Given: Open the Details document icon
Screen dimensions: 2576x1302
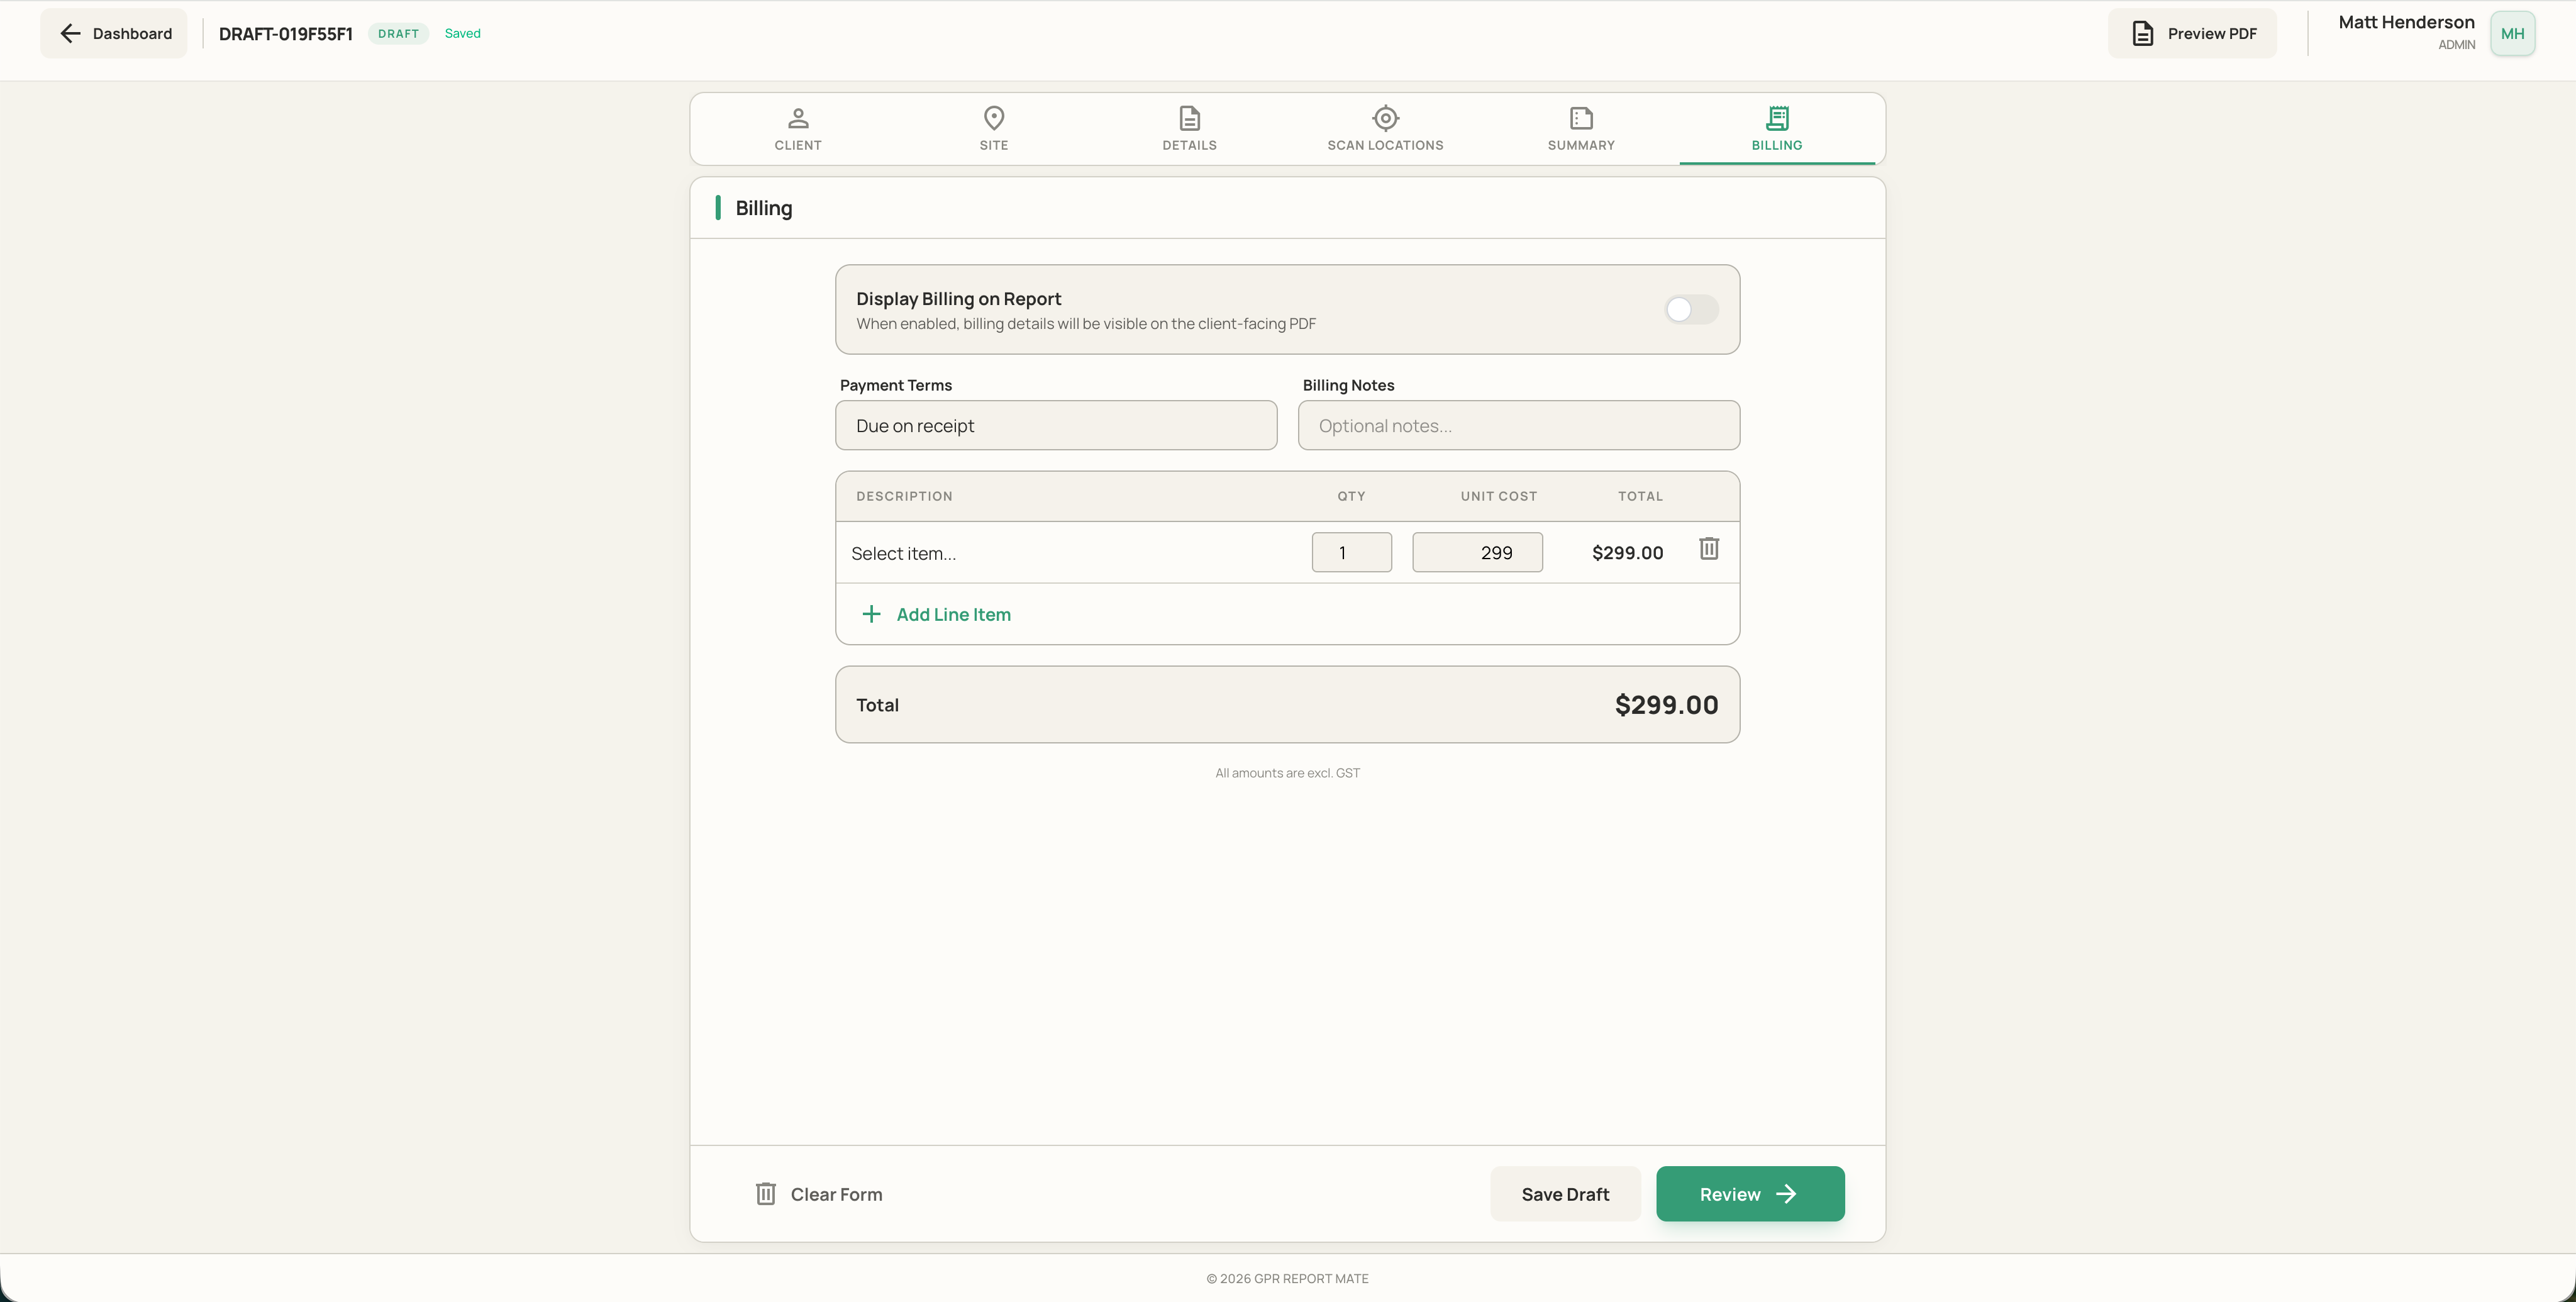Looking at the screenshot, I should [x=1189, y=118].
